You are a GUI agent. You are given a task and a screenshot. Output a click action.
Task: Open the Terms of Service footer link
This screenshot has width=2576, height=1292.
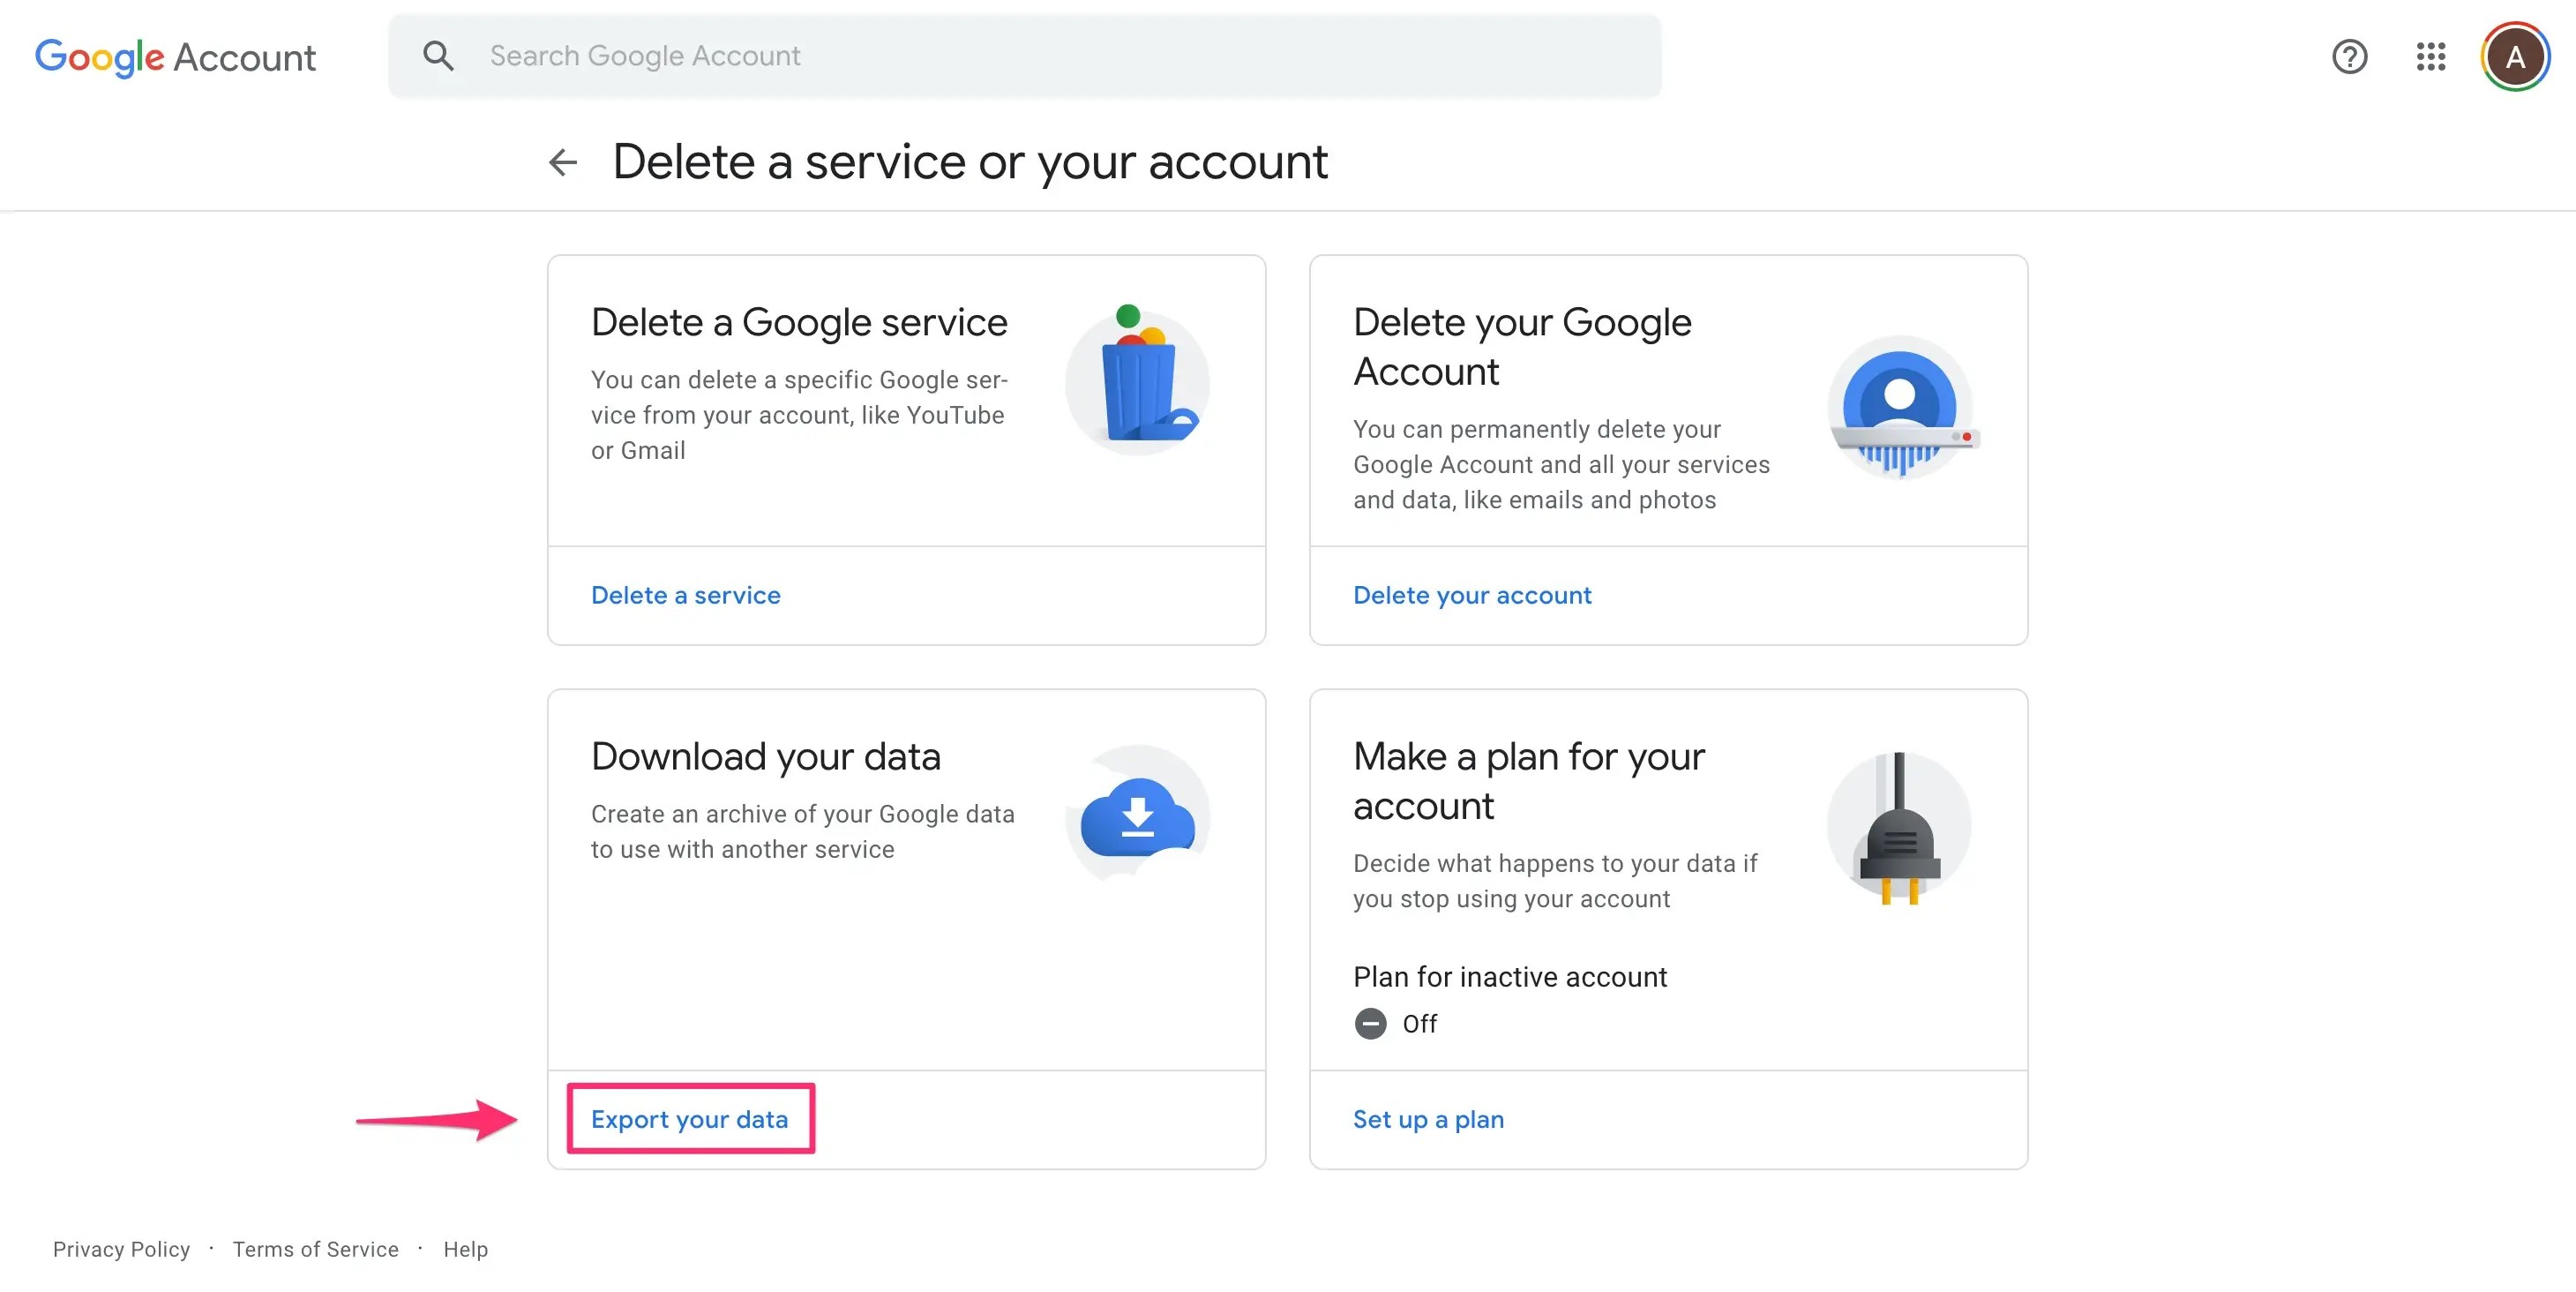pyautogui.click(x=315, y=1249)
